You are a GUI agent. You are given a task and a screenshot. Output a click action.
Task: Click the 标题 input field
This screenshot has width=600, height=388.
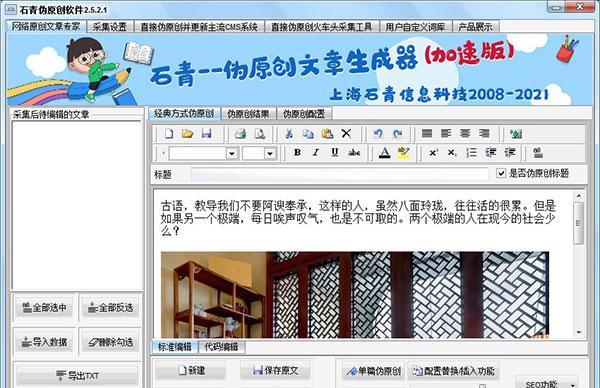click(x=339, y=174)
